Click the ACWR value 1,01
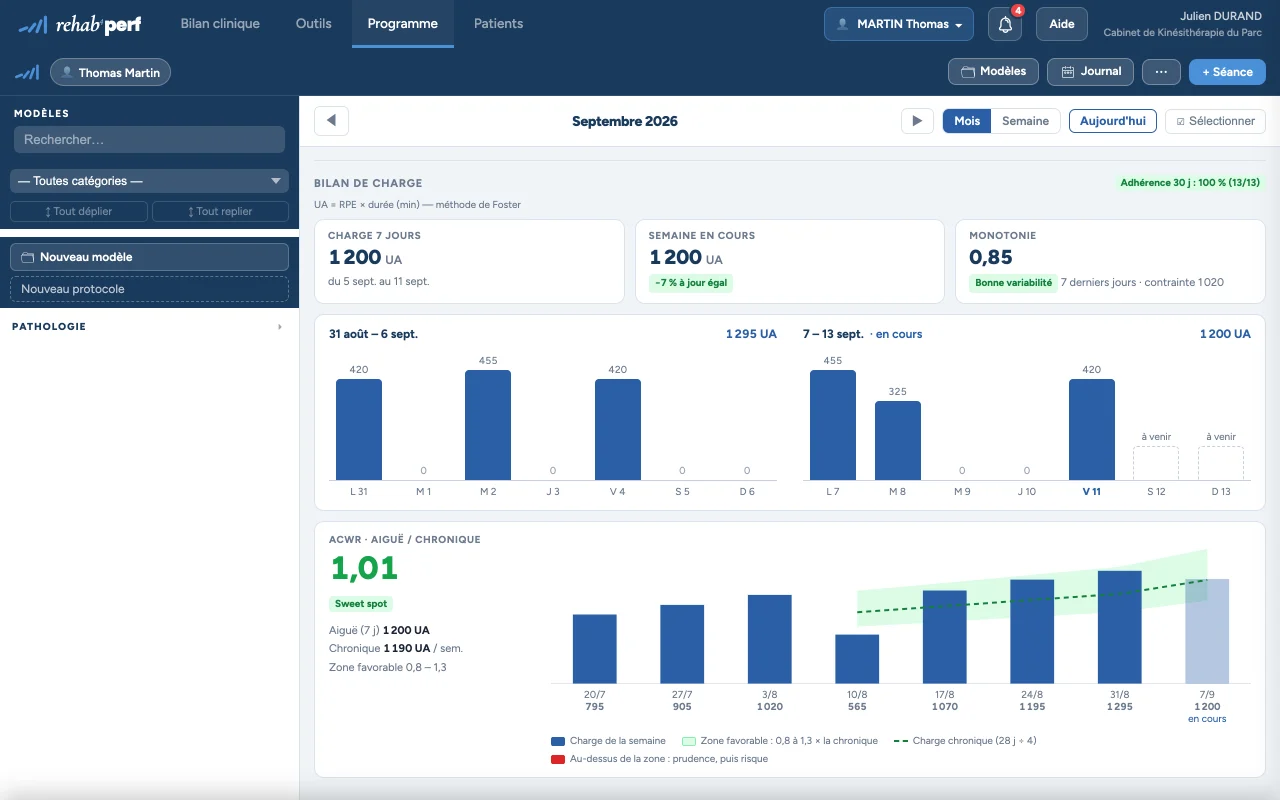The height and width of the screenshot is (800, 1280). pos(364,568)
